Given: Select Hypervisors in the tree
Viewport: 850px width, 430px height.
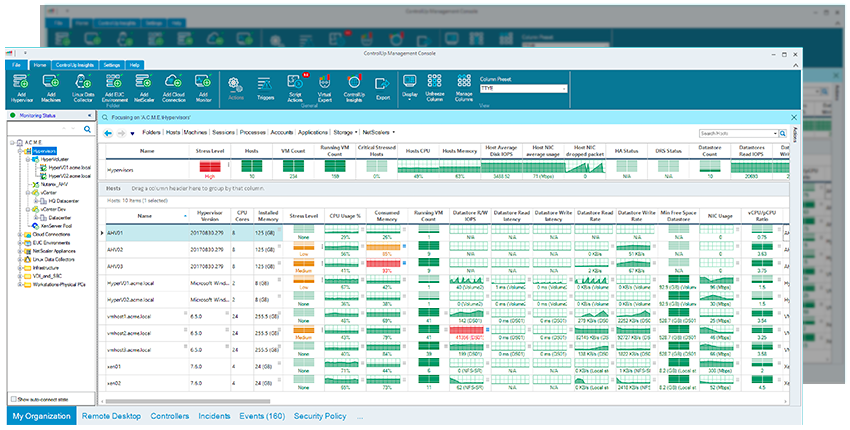Looking at the screenshot, I should (x=43, y=151).
